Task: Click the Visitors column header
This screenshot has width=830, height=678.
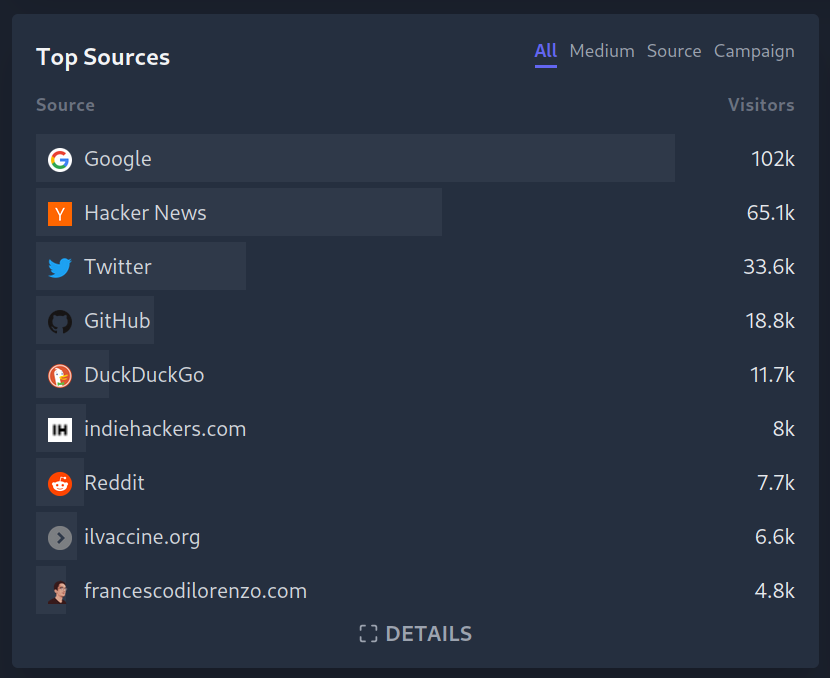Action: 761,105
